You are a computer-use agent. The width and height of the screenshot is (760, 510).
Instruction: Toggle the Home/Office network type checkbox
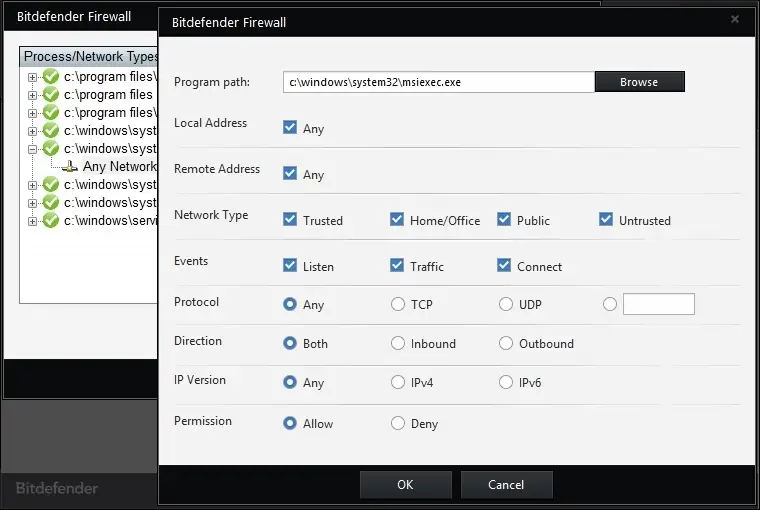click(x=397, y=220)
